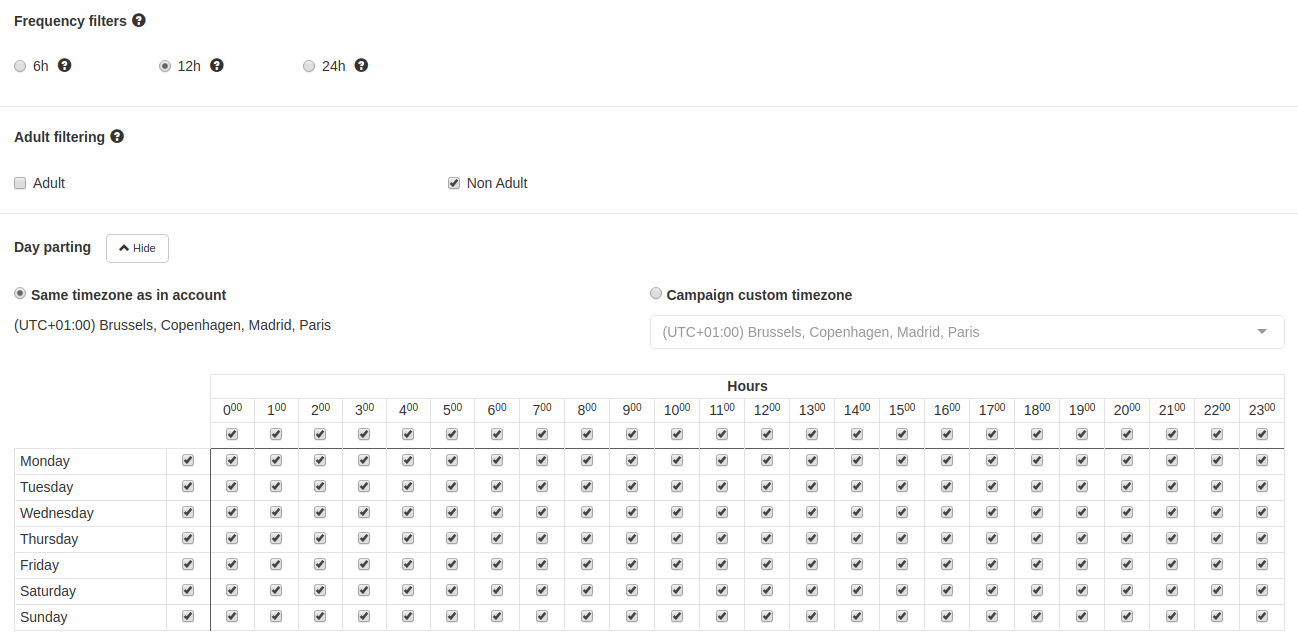Click help icon next to Frequency filters

(x=139, y=21)
